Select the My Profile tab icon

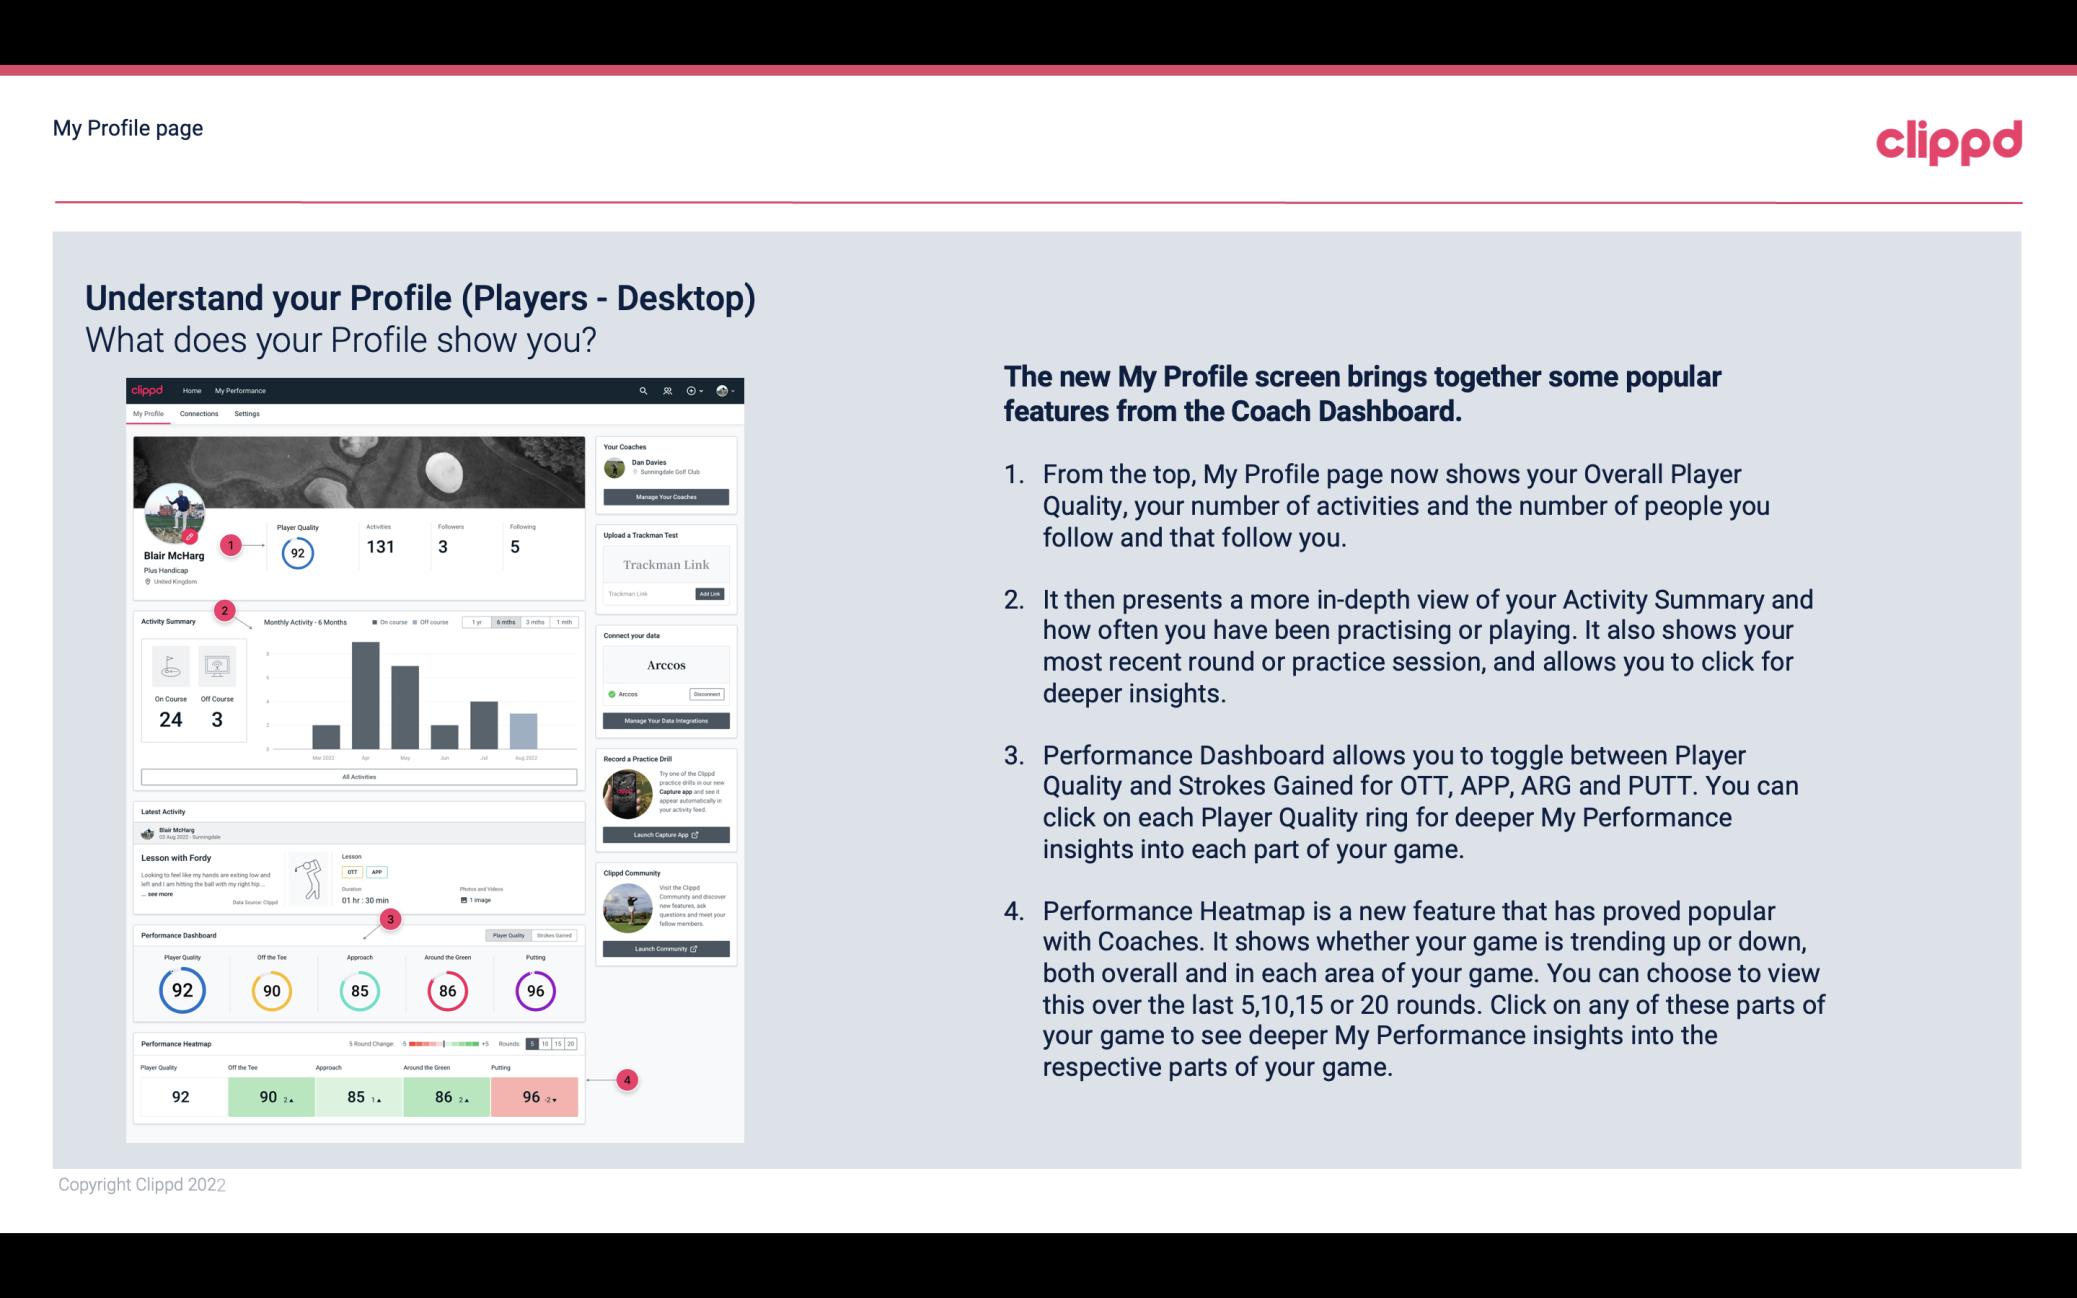[x=150, y=414]
